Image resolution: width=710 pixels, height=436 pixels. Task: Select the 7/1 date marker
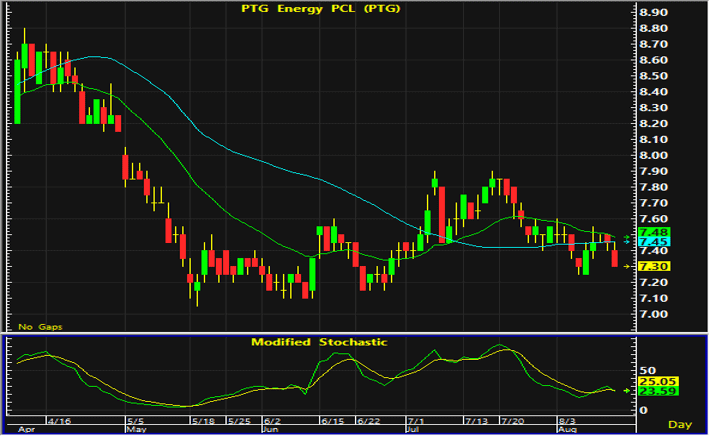(x=415, y=421)
